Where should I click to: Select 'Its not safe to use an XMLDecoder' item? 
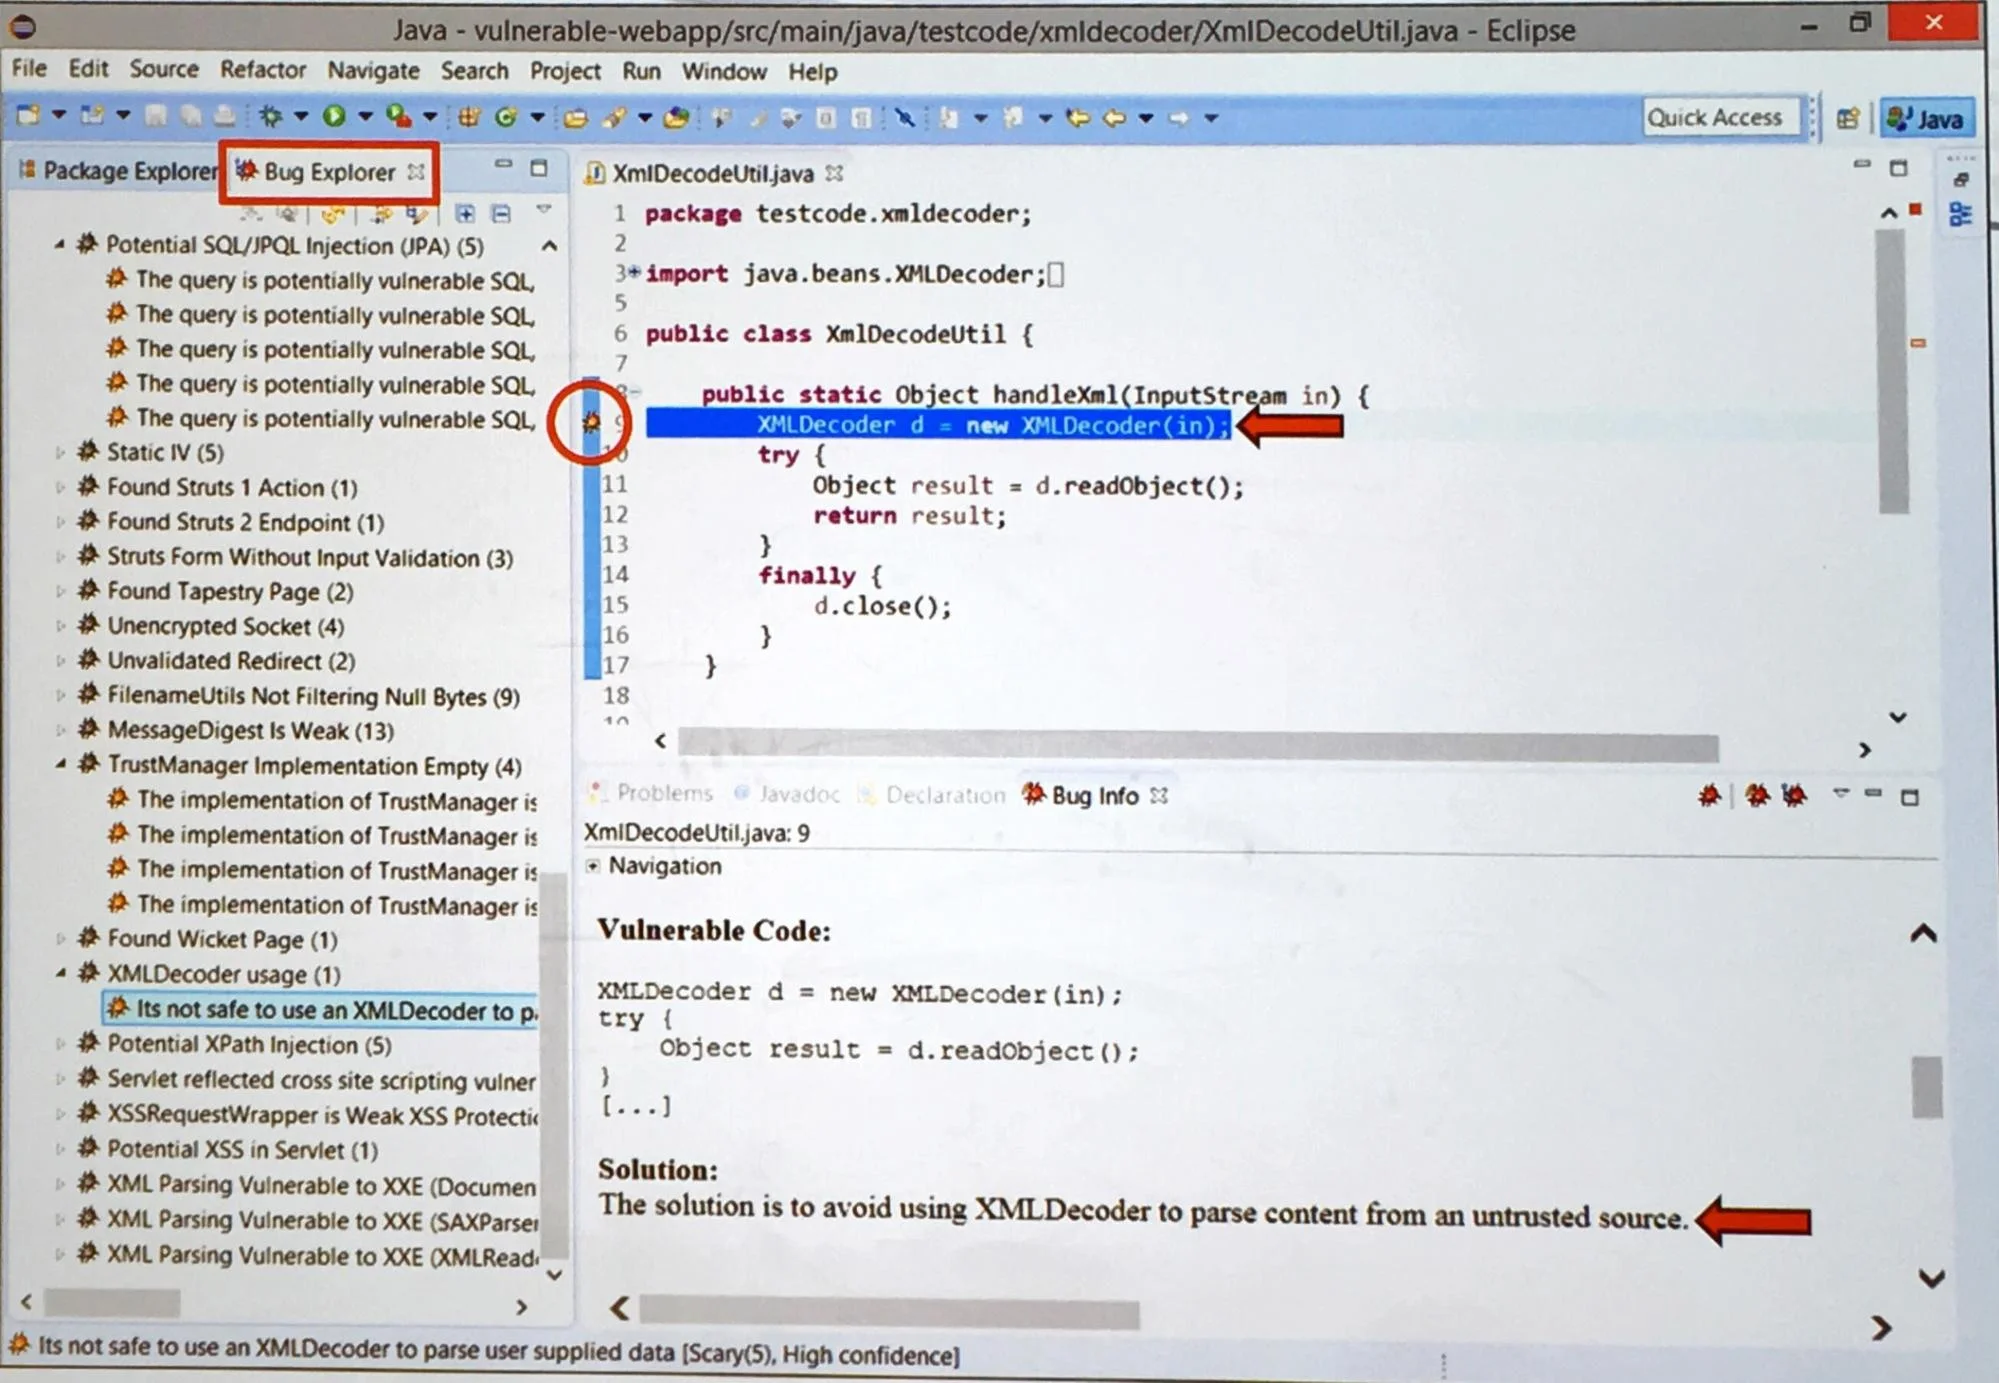pos(321,1009)
